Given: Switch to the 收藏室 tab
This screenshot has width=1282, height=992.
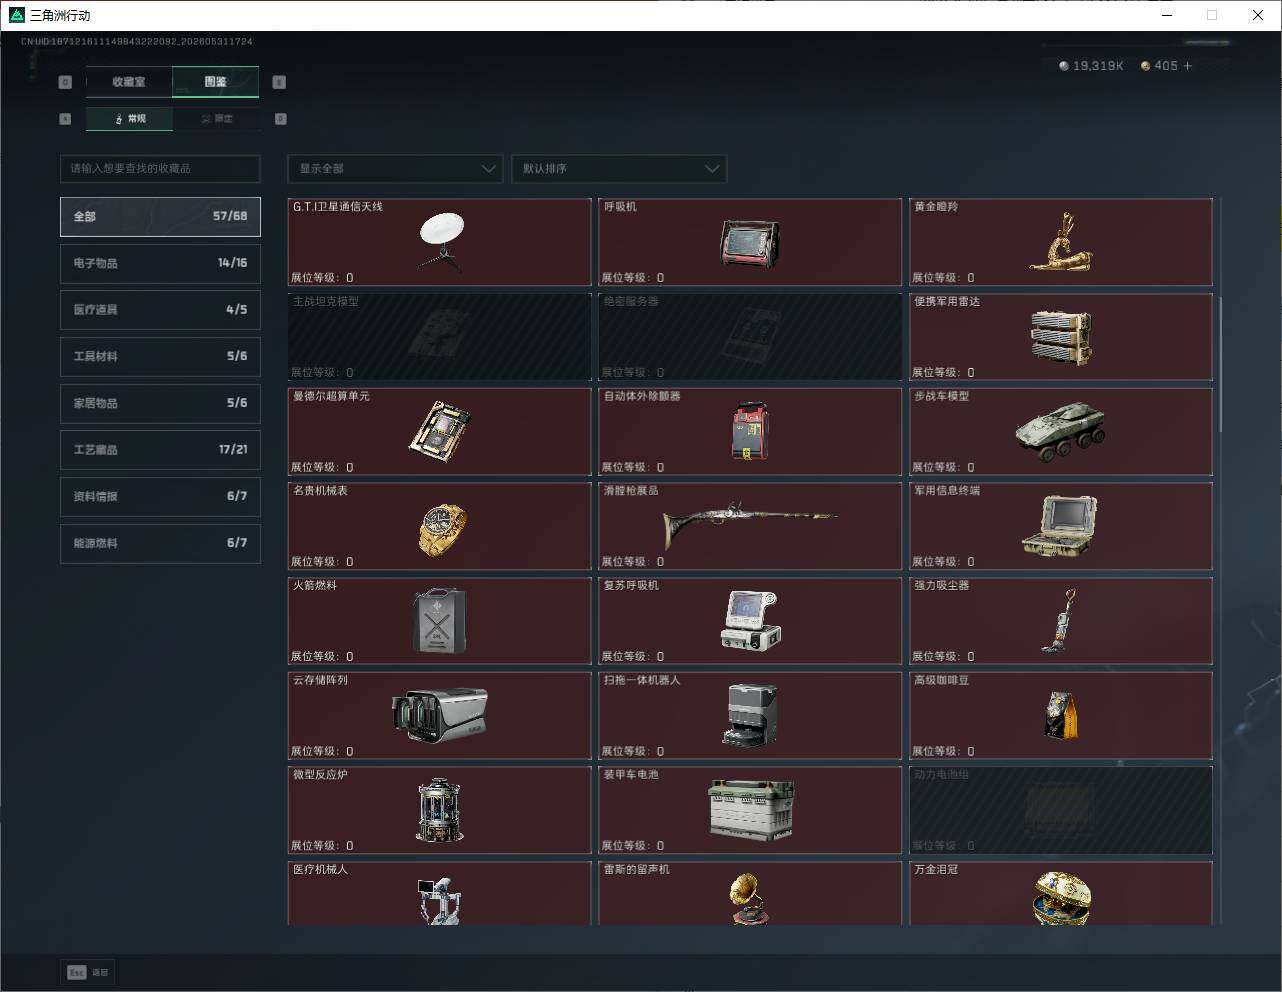Looking at the screenshot, I should (x=129, y=82).
